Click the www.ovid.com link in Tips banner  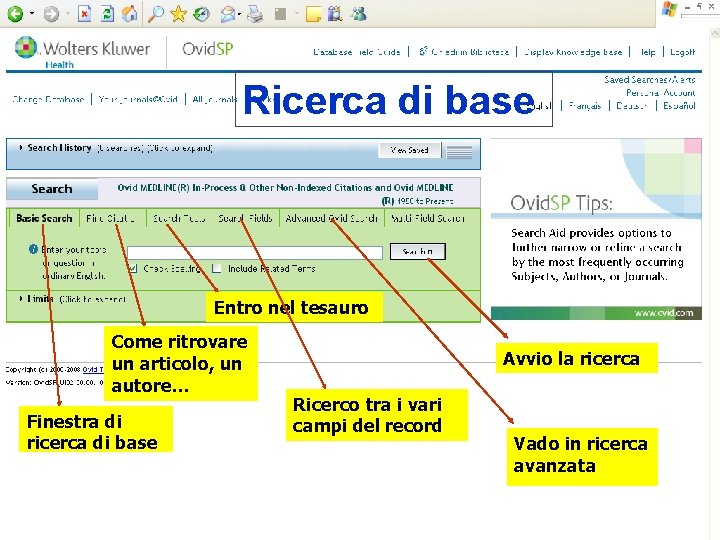click(664, 313)
